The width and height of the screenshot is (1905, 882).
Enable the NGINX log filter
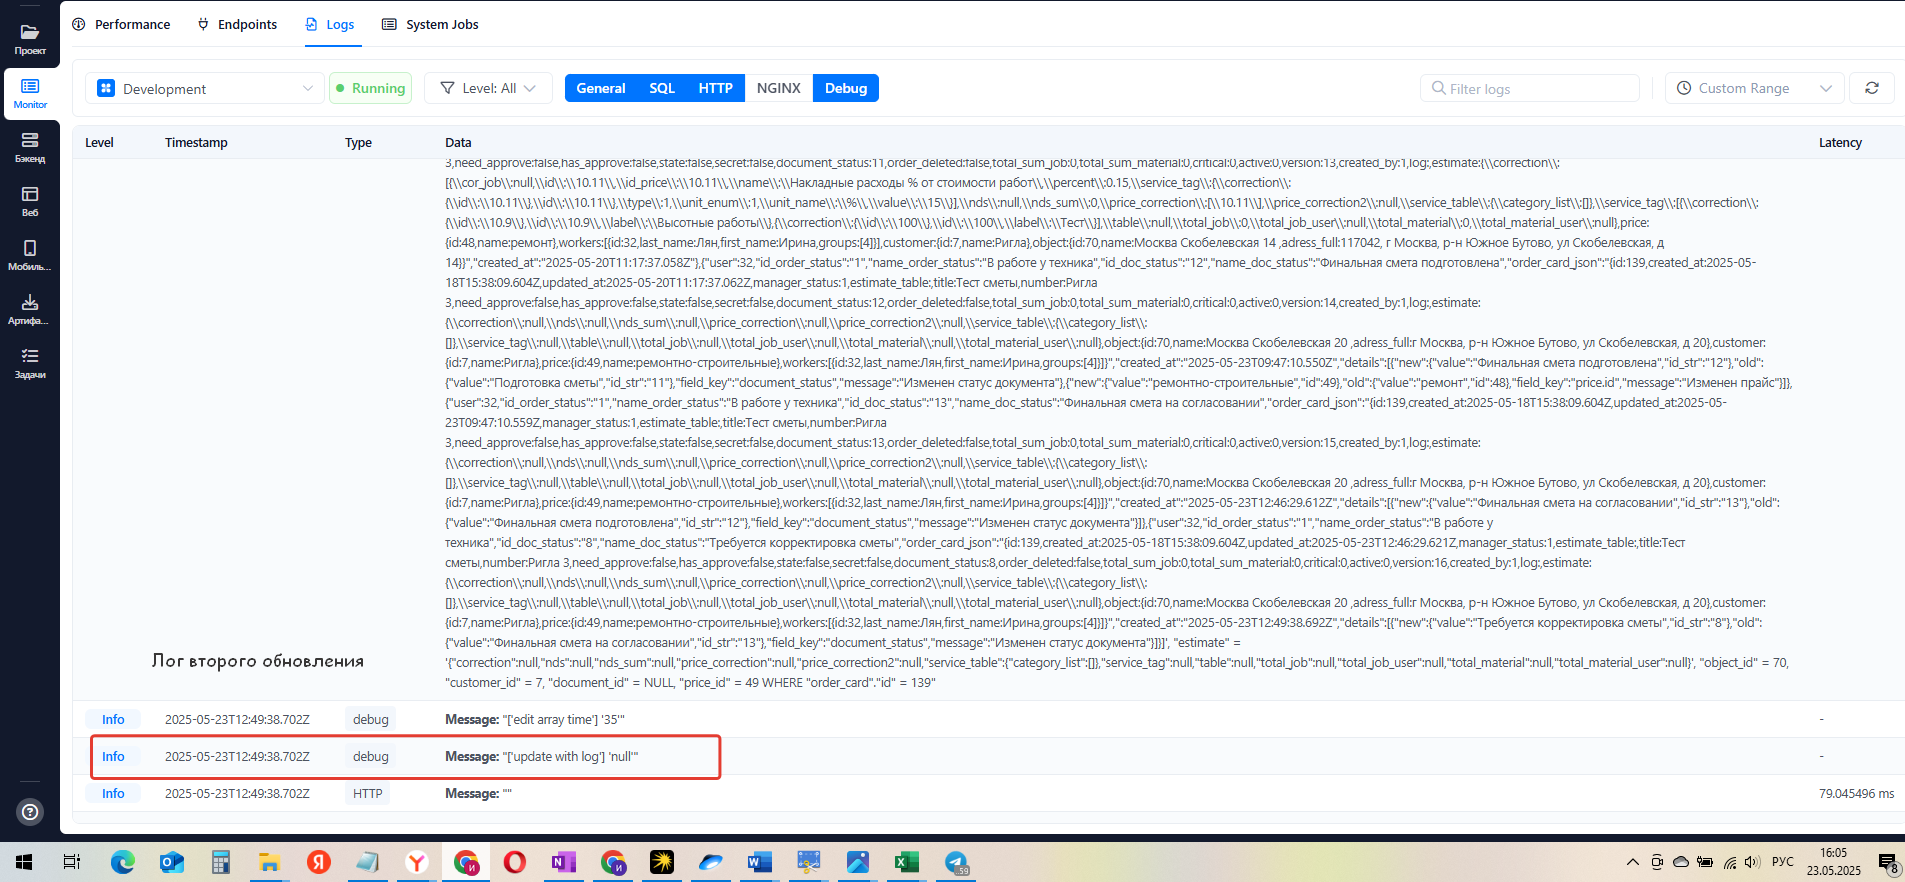(x=779, y=88)
